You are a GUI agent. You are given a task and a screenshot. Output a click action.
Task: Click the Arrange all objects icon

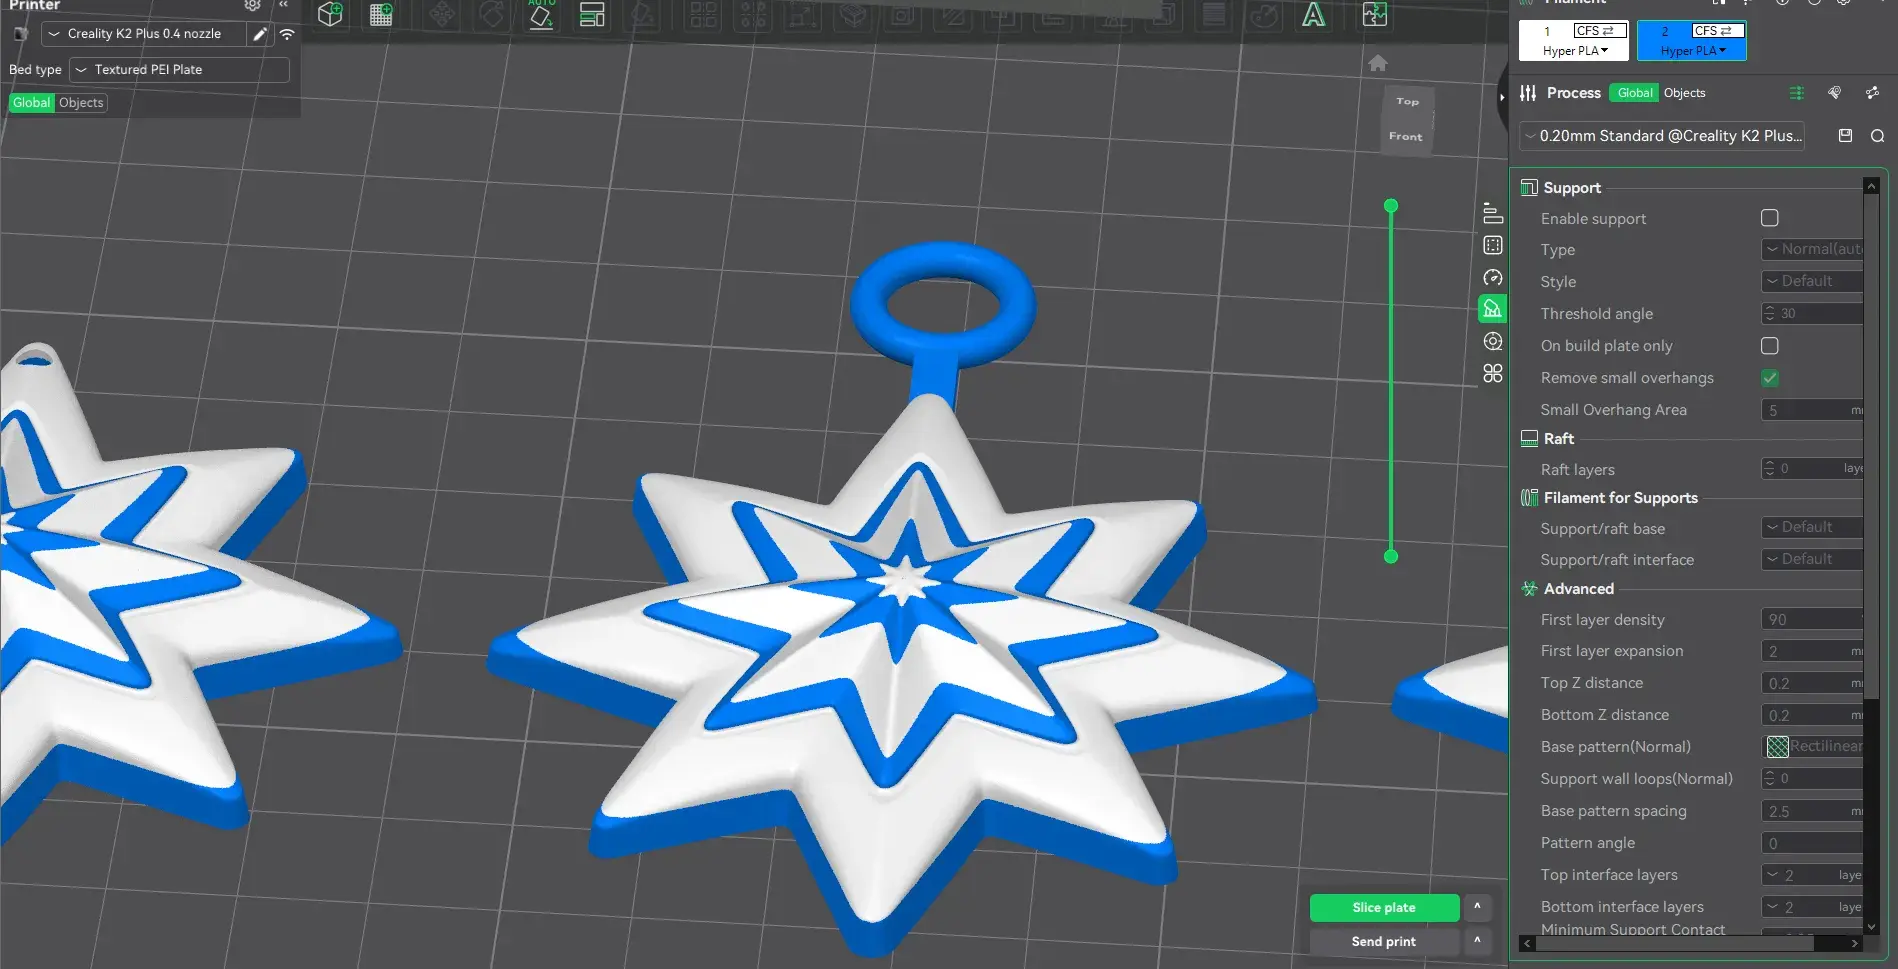[592, 14]
